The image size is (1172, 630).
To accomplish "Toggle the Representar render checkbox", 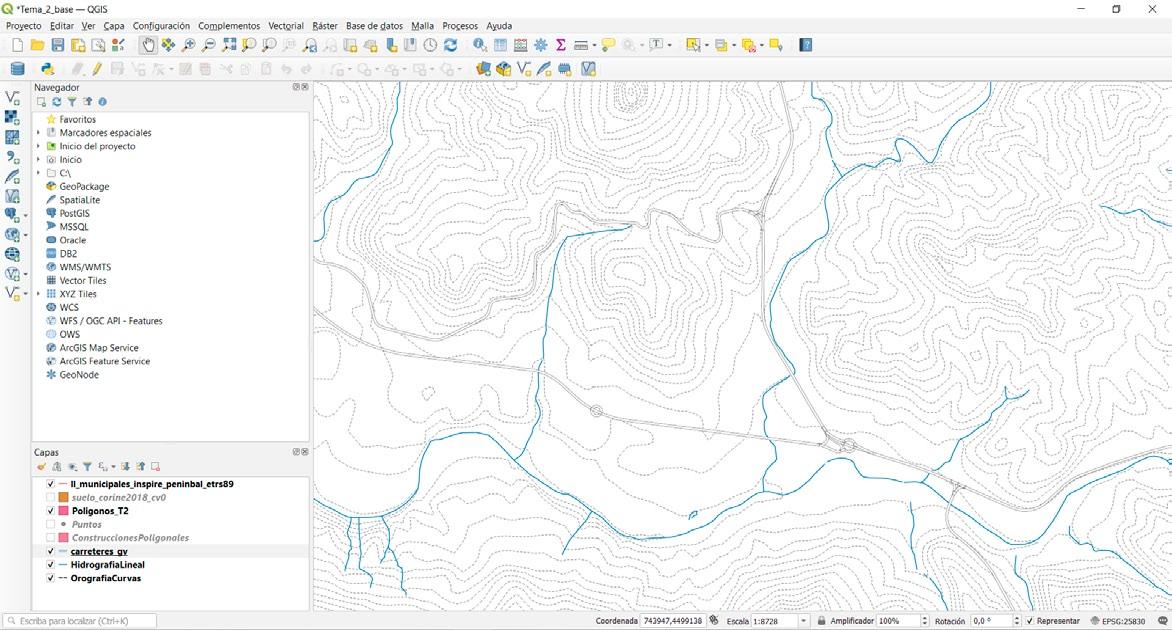I will click(1030, 621).
